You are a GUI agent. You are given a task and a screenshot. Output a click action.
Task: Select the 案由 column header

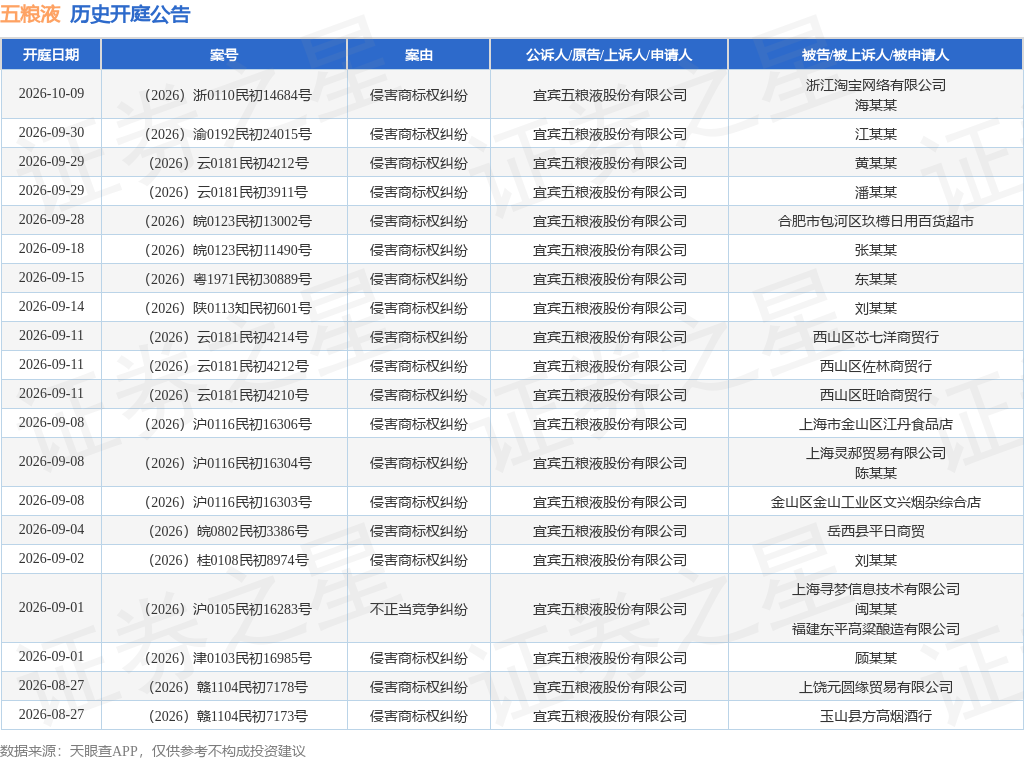tap(419, 55)
